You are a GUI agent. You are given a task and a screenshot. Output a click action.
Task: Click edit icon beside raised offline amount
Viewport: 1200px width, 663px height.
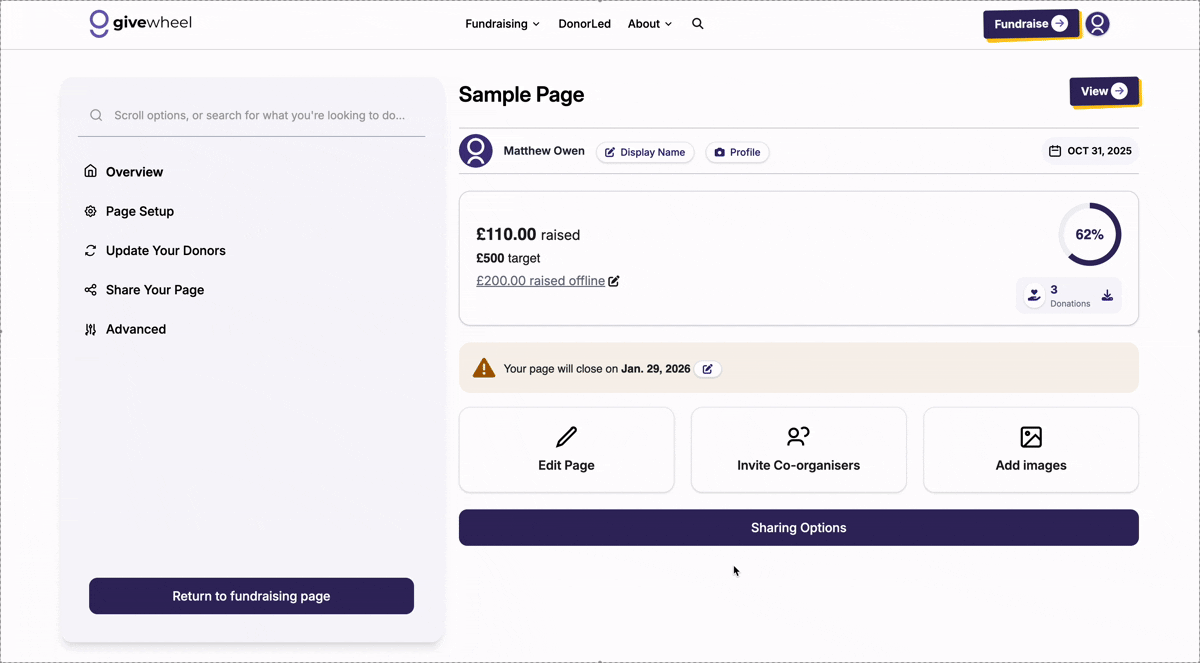point(614,281)
